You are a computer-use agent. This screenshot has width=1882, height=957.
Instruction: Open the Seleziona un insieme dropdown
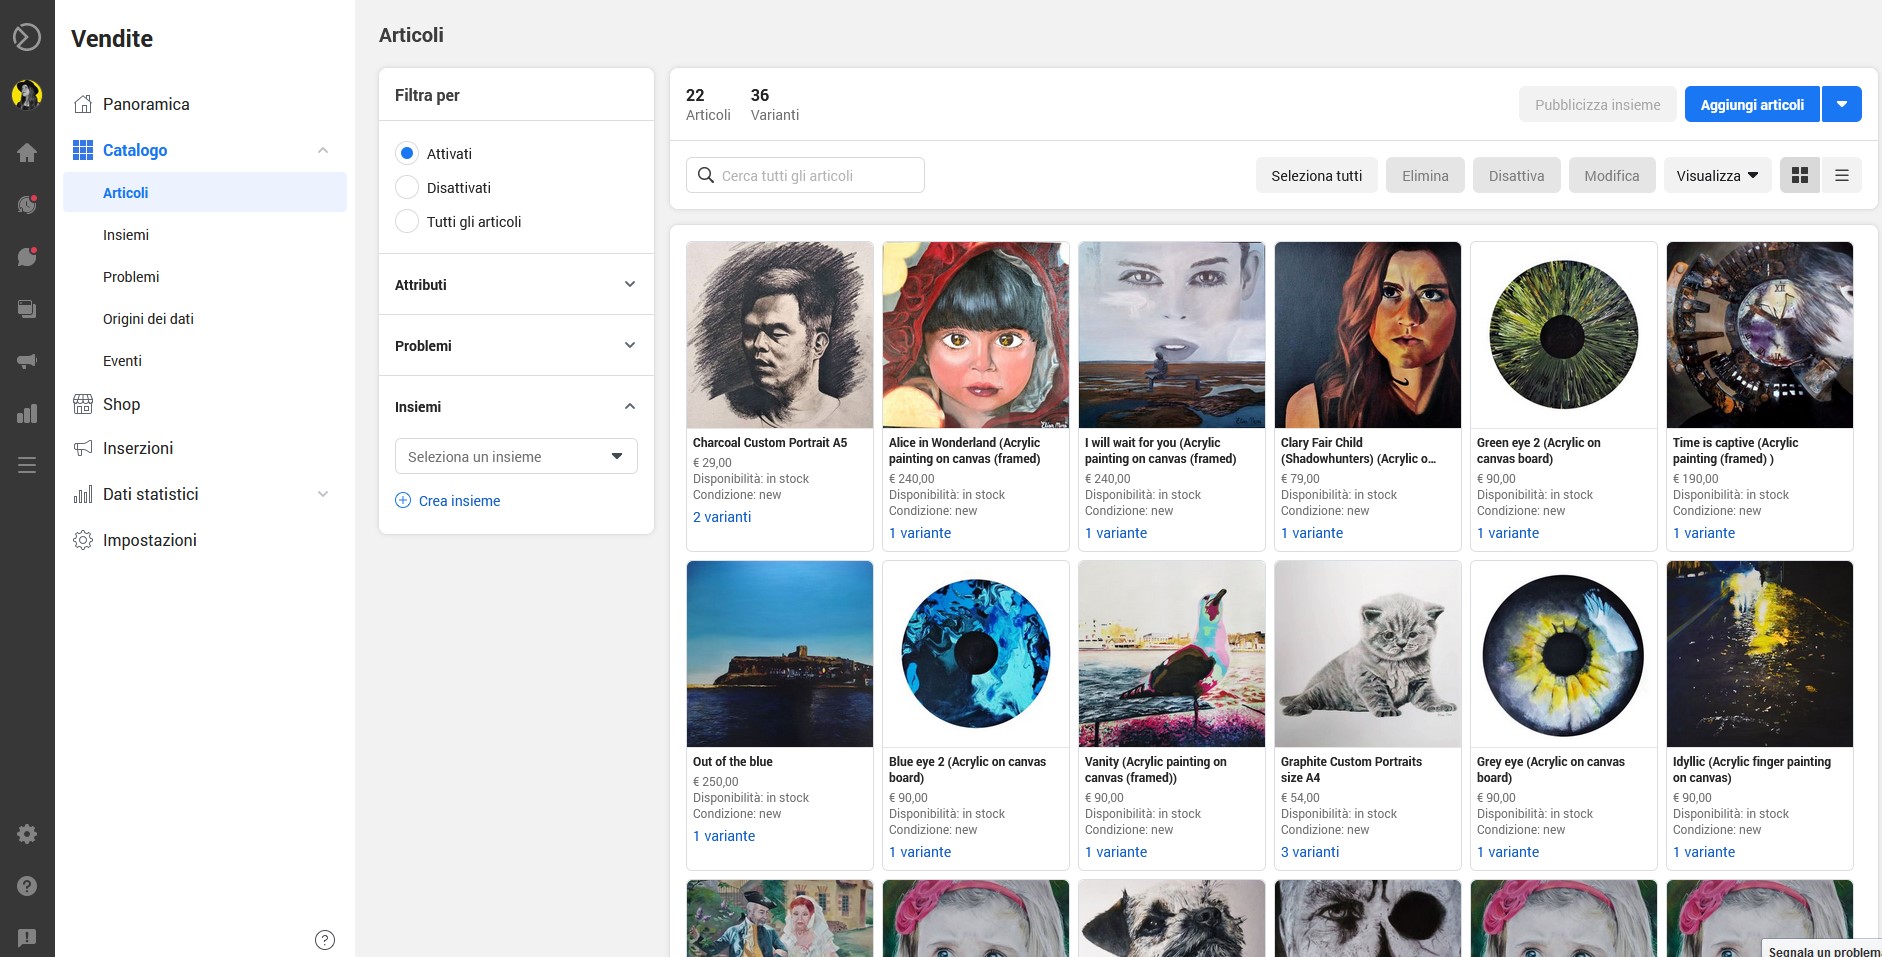516,457
